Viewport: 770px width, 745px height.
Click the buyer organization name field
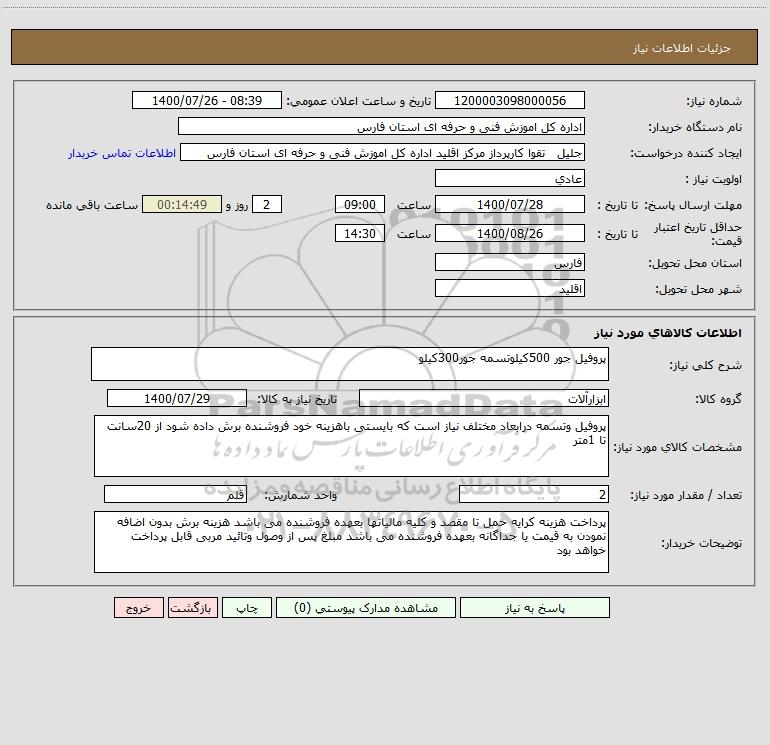click(x=381, y=126)
